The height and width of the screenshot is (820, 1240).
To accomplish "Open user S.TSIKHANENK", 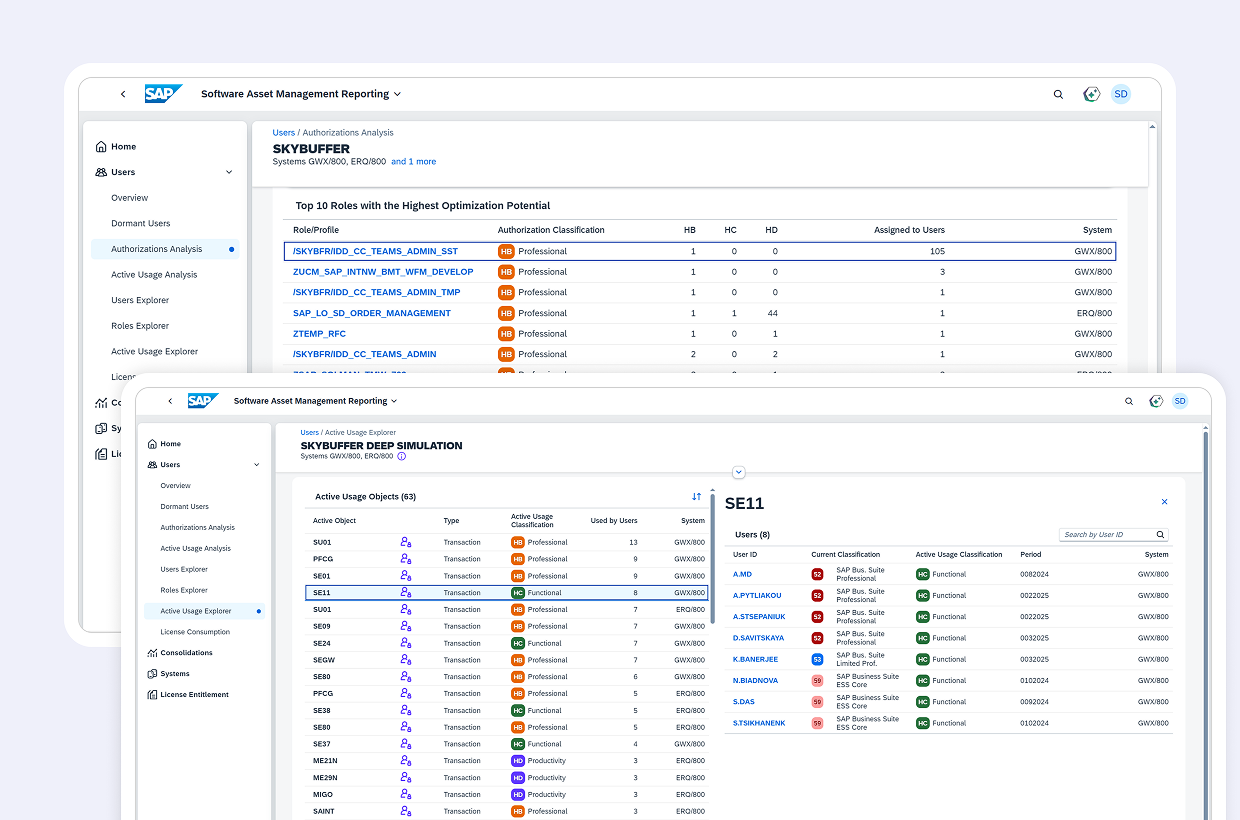I will [759, 723].
